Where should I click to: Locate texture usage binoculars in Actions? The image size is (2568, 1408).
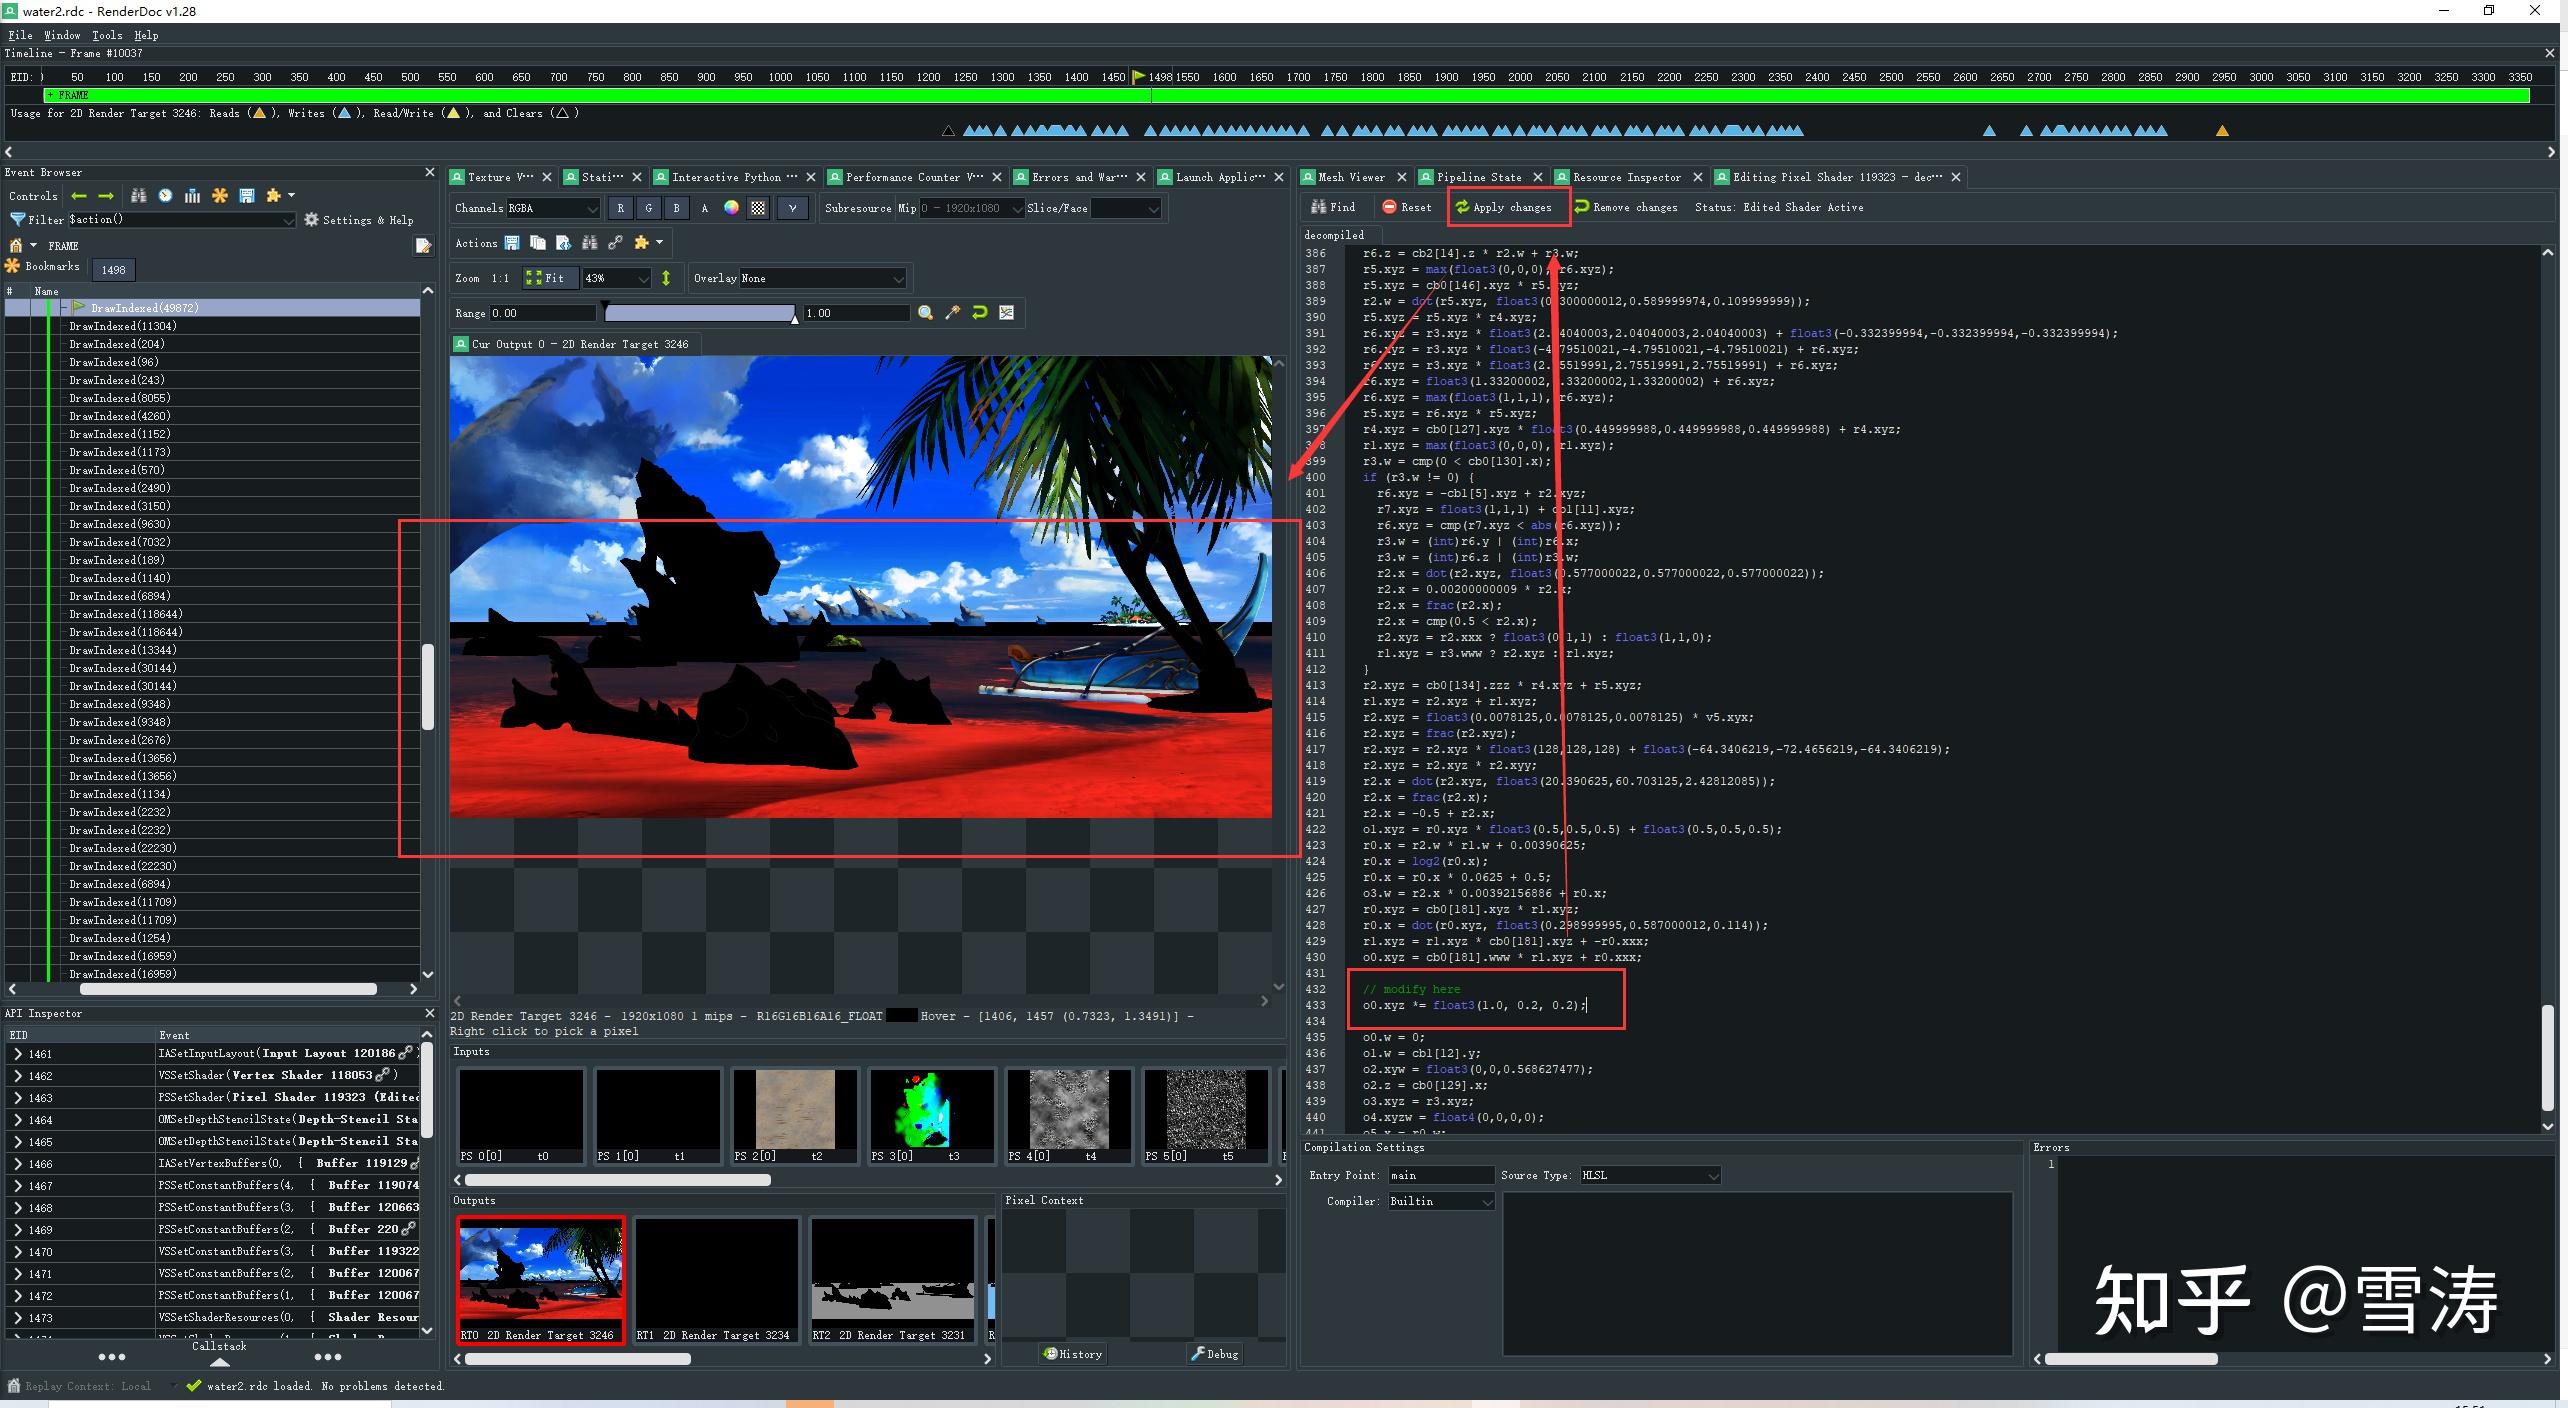click(590, 243)
